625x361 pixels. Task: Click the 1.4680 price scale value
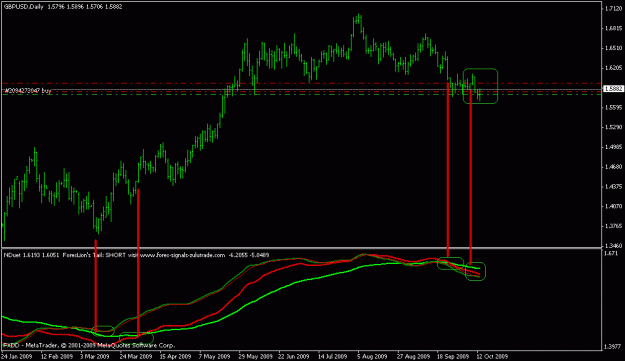[x=613, y=167]
